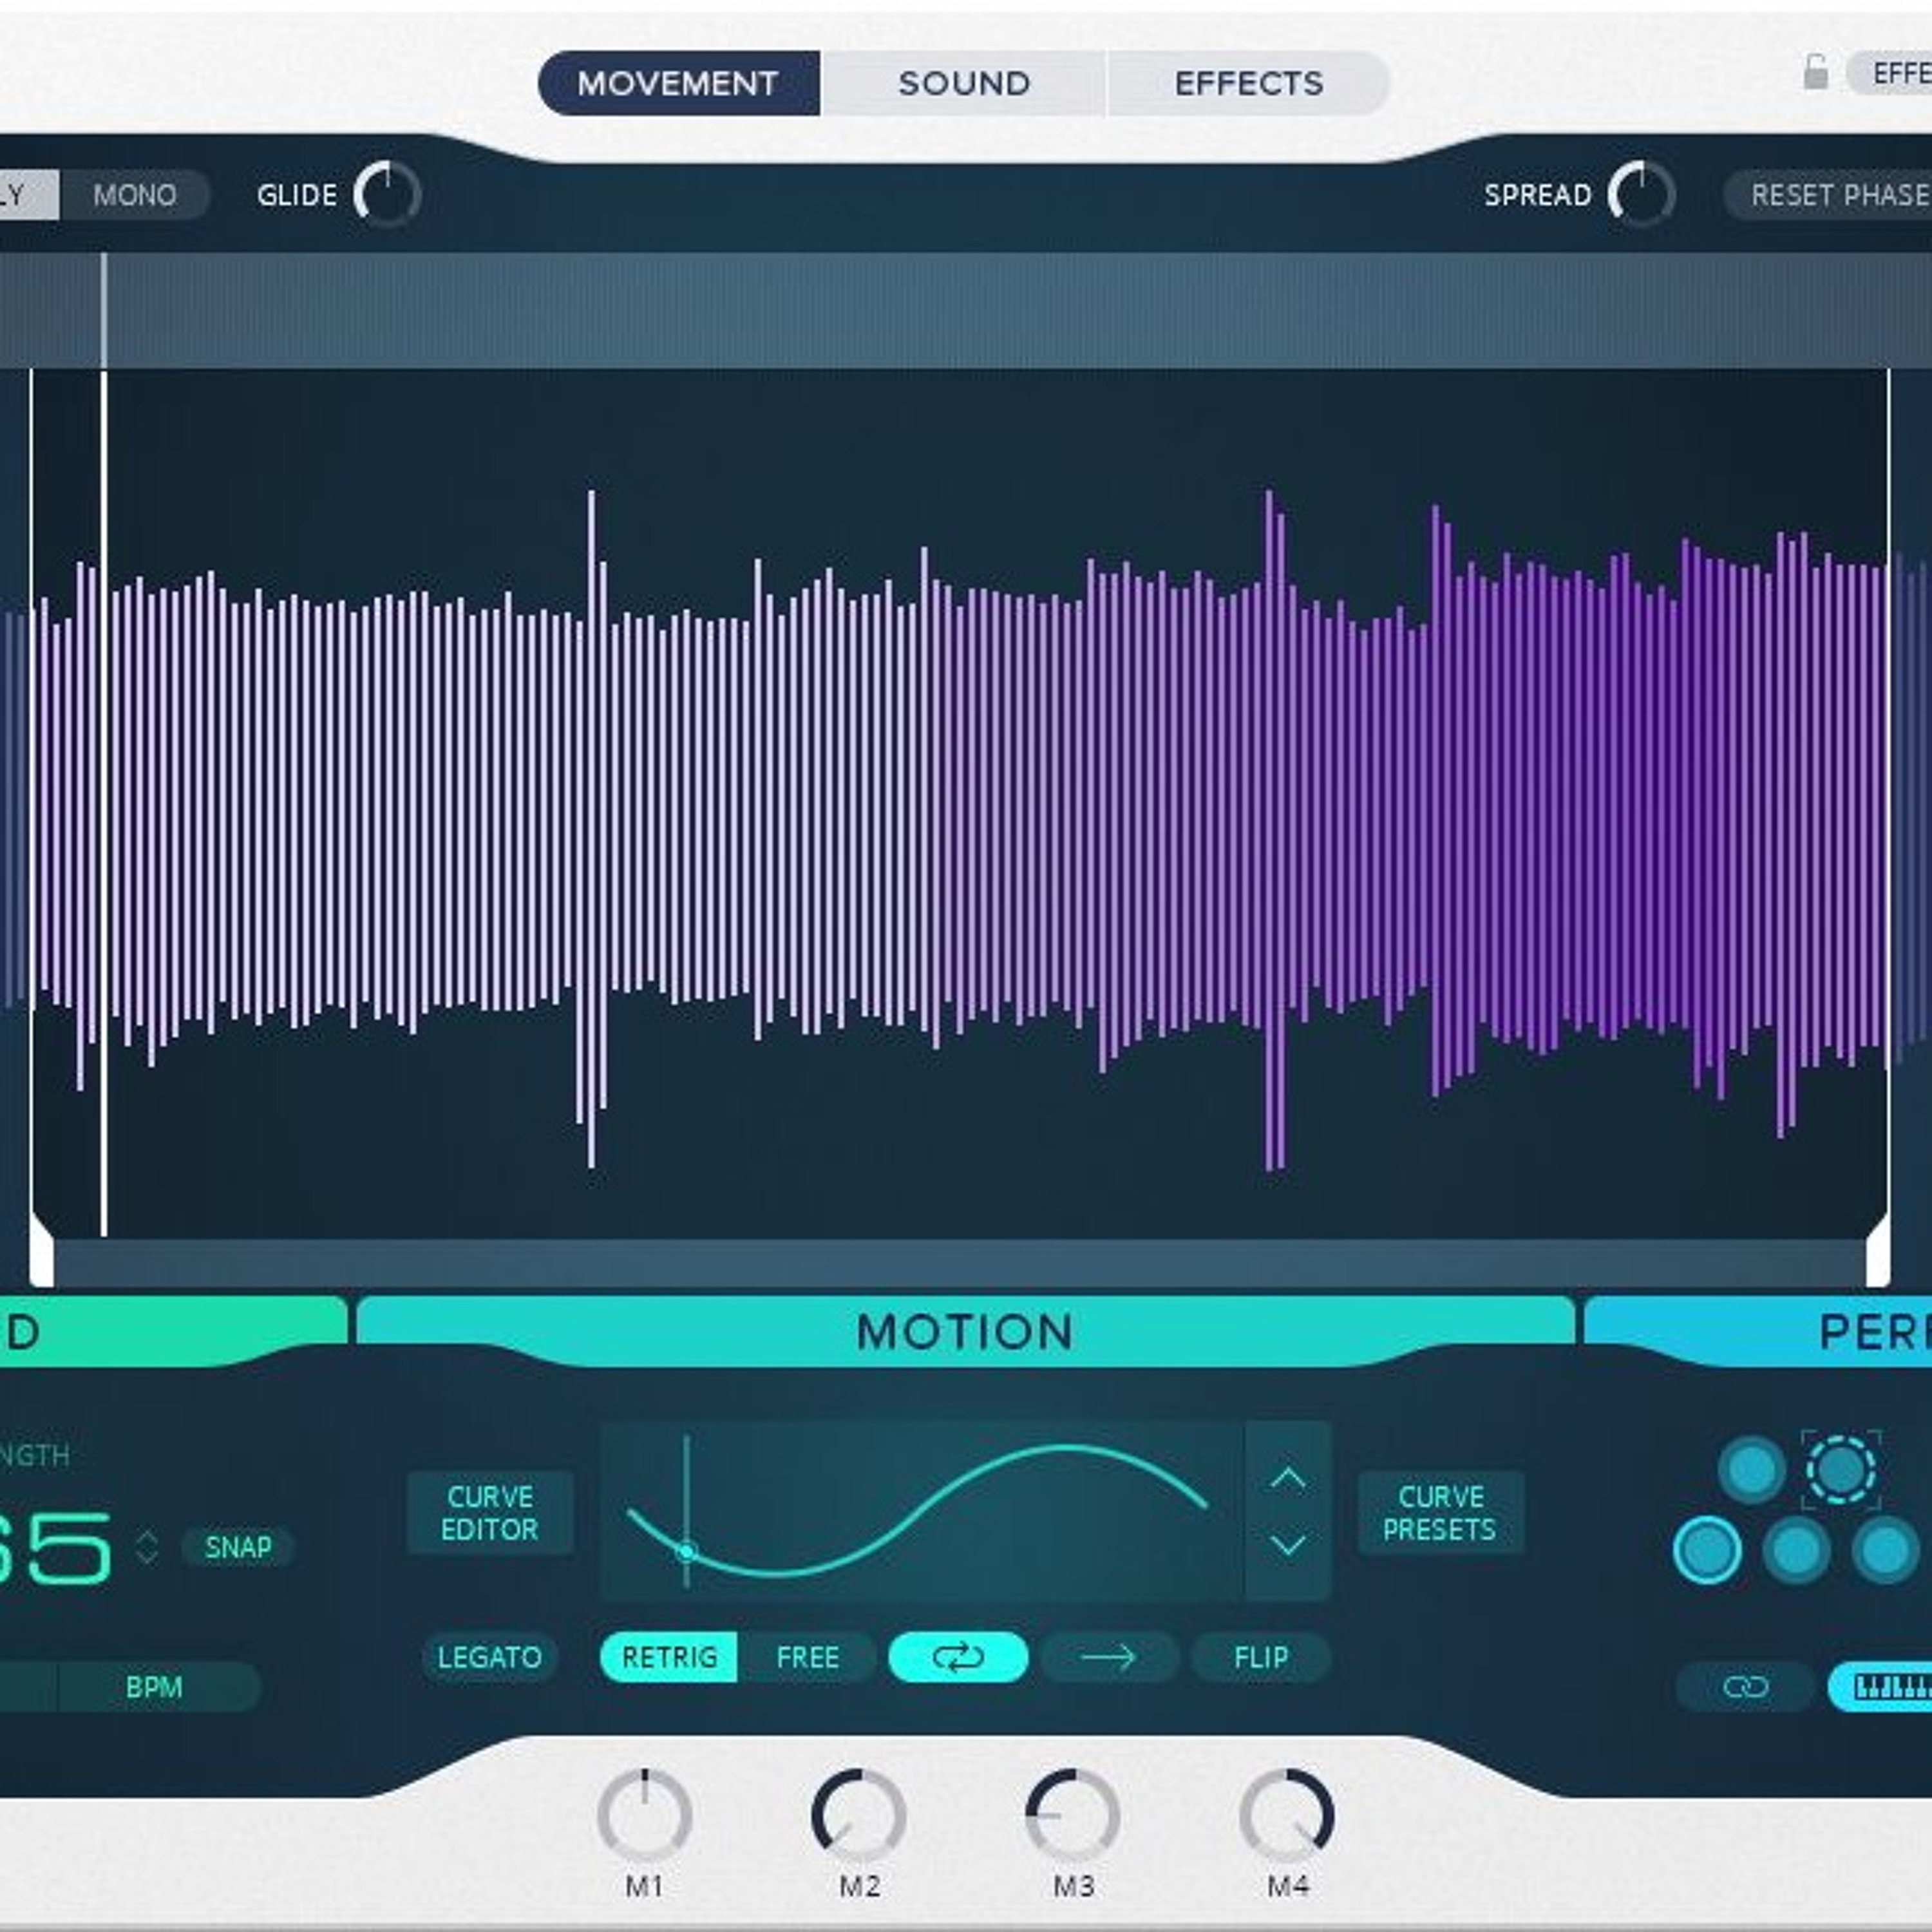This screenshot has height=1932, width=1932.
Task: Click the M1 macro knob
Action: pyautogui.click(x=644, y=1815)
